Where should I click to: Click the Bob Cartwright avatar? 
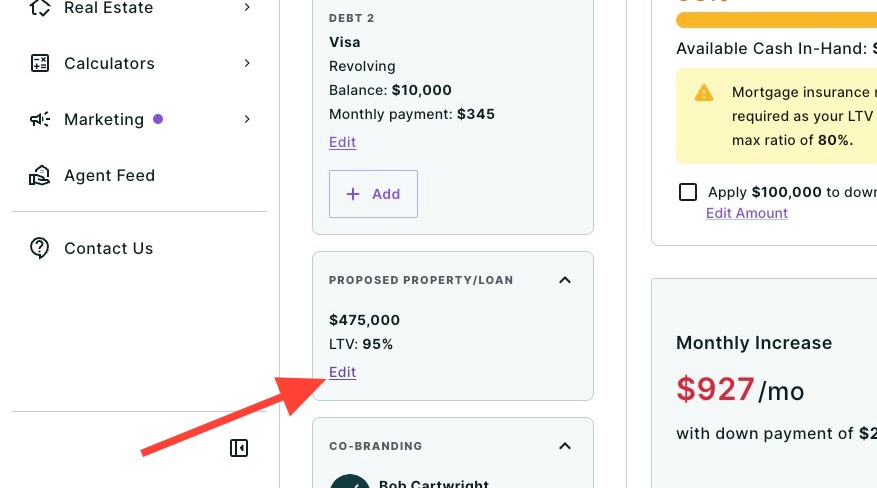click(x=350, y=481)
